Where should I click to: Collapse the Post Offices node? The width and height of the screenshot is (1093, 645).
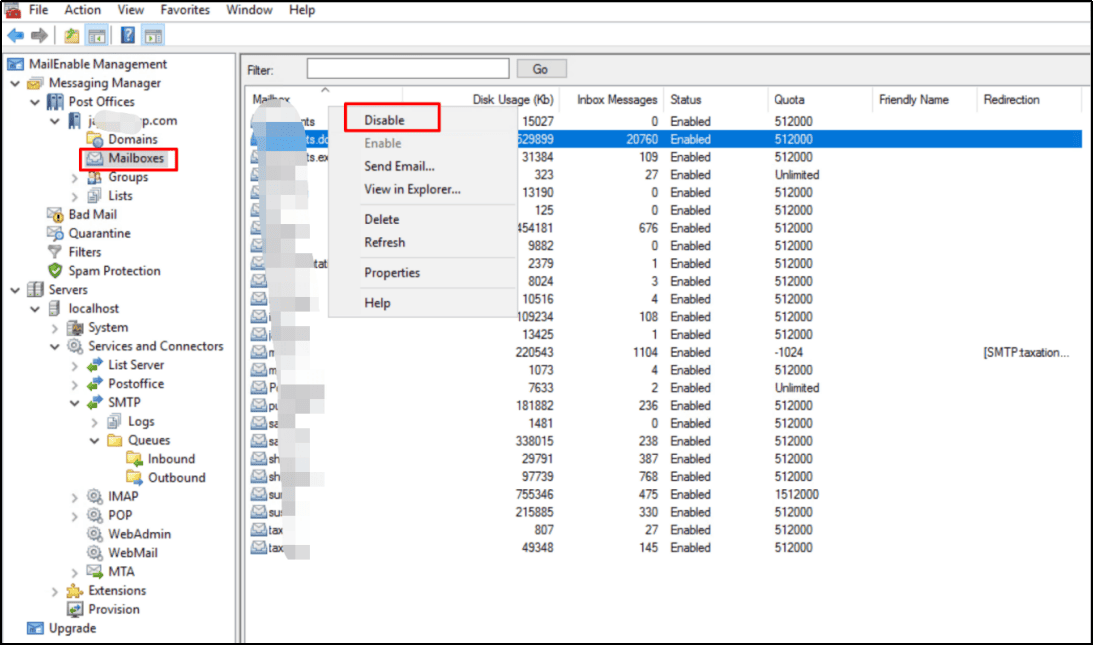[x=35, y=102]
